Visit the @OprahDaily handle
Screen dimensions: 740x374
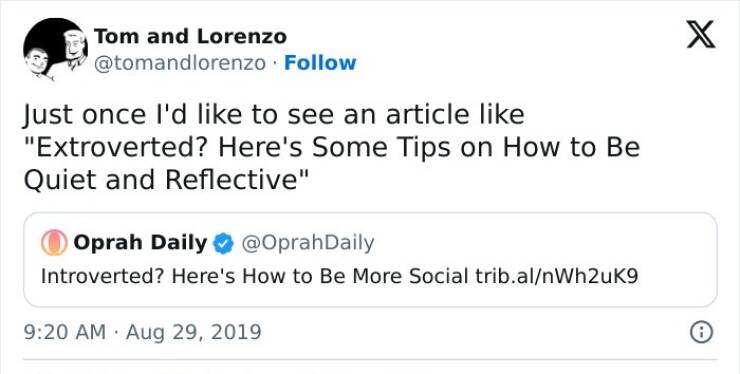[308, 243]
